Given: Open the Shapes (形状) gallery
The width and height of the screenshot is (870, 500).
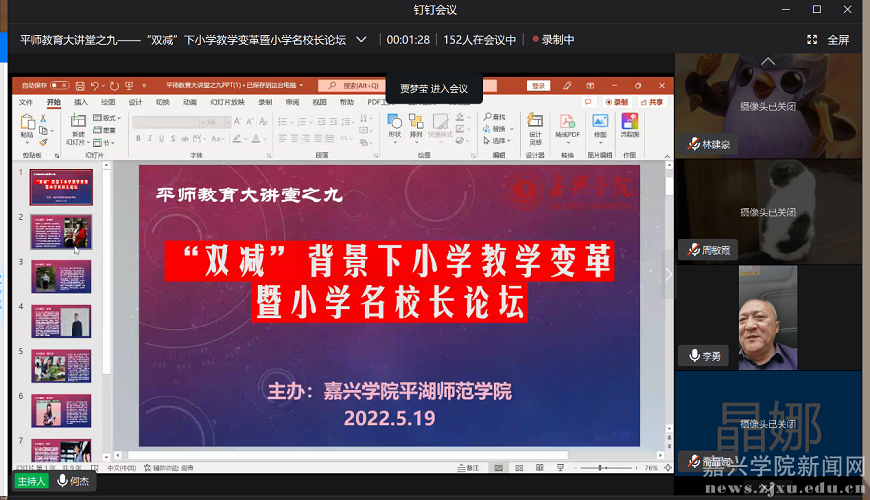Looking at the screenshot, I should coord(394,126).
